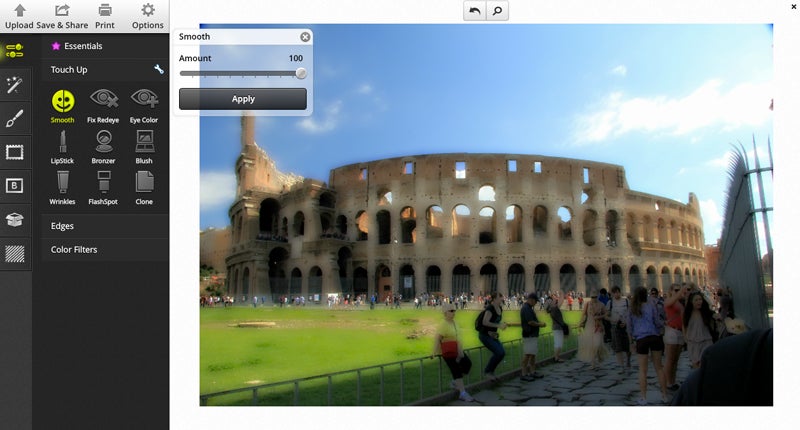Click the Upload arrow icon
This screenshot has width=800, height=430.
[19, 10]
